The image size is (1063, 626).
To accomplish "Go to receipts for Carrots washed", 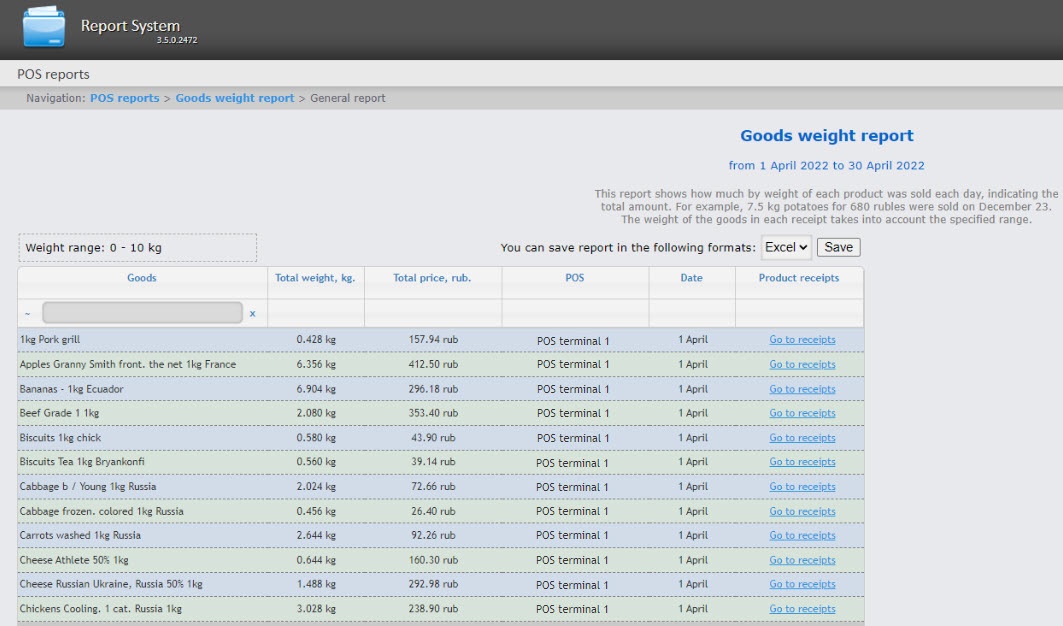I will [x=802, y=536].
